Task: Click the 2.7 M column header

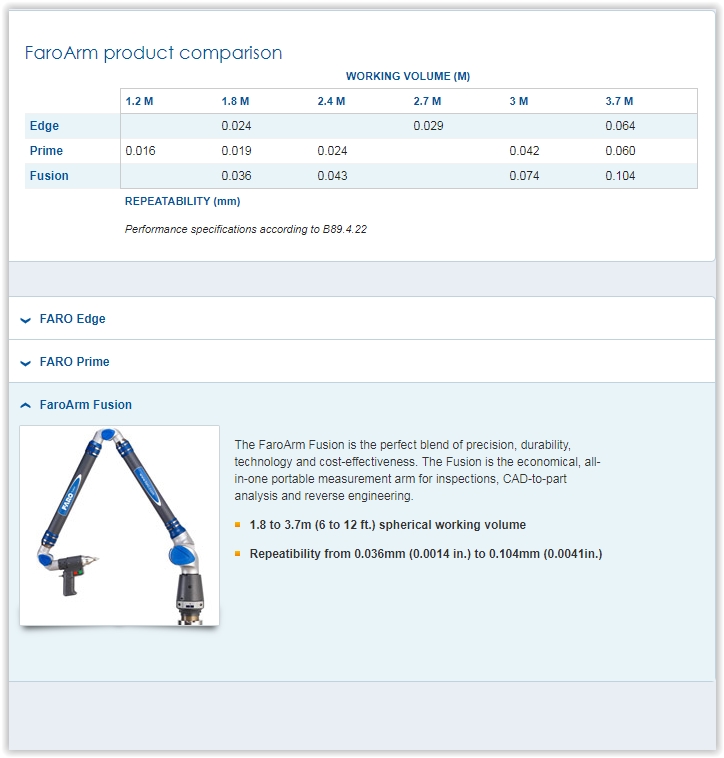Action: point(427,101)
